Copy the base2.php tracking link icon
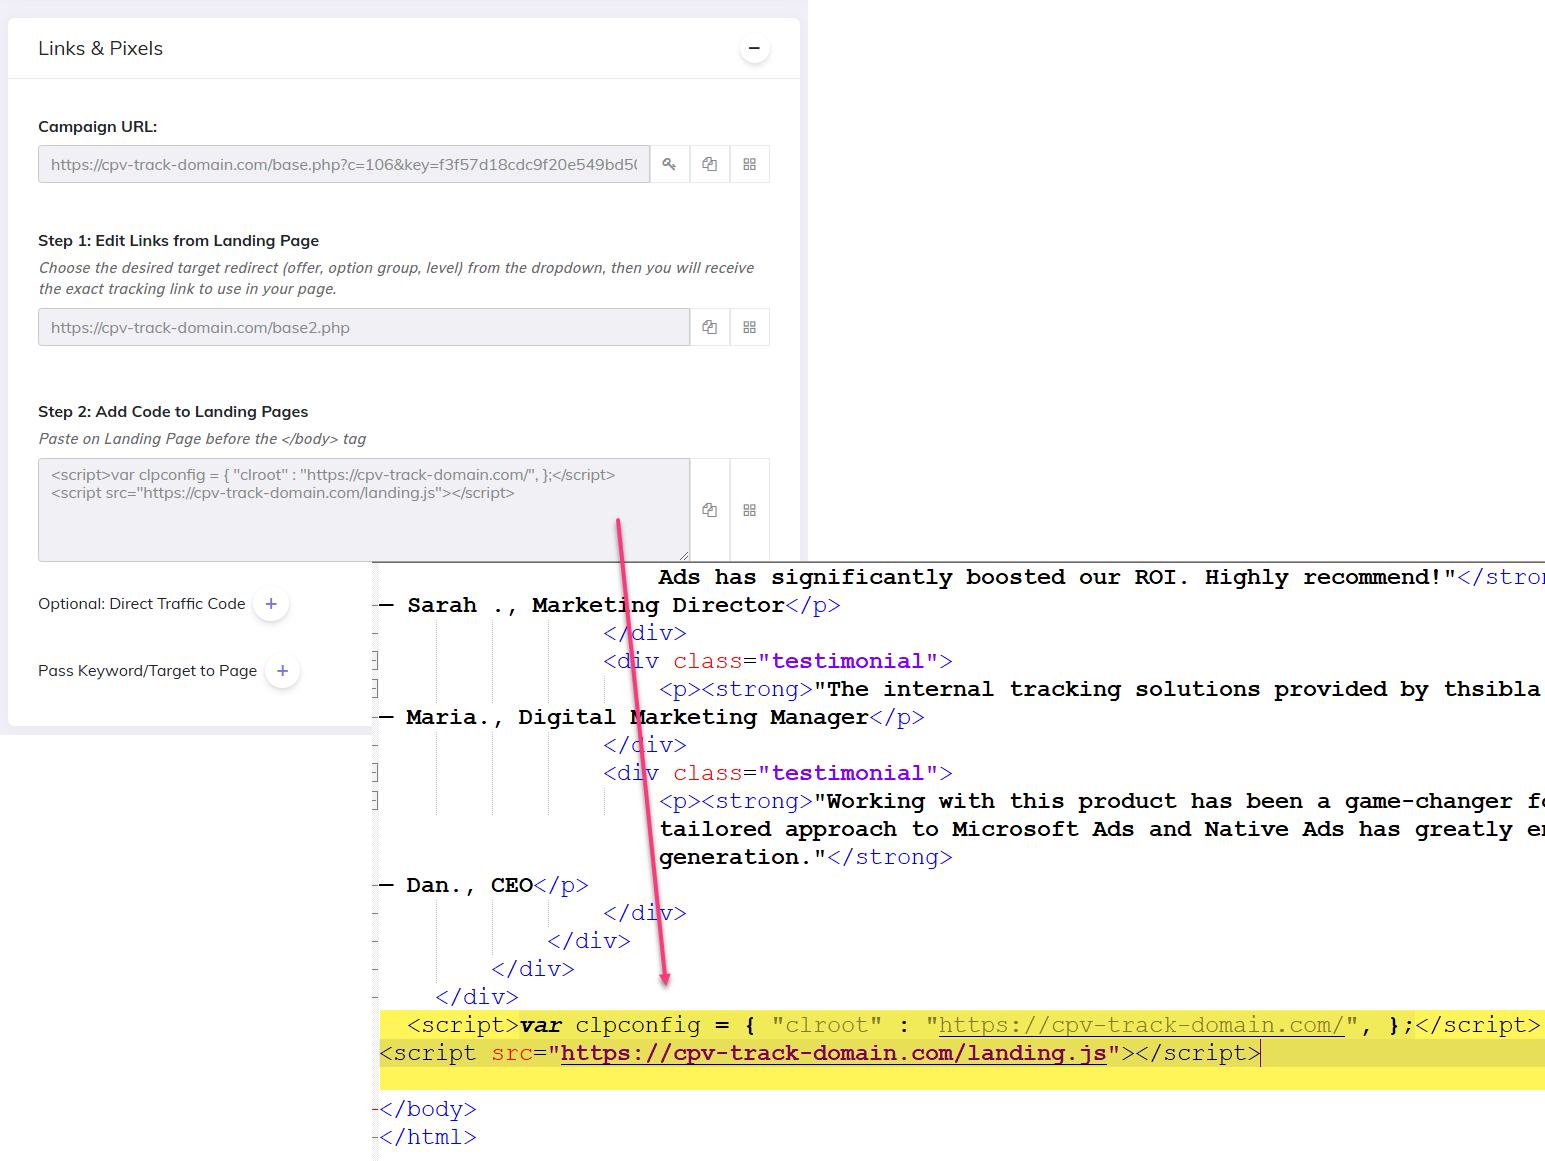 click(710, 327)
